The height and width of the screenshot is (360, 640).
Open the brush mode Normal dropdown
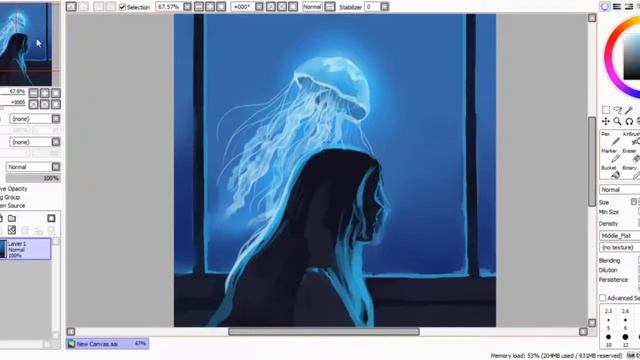click(620, 190)
